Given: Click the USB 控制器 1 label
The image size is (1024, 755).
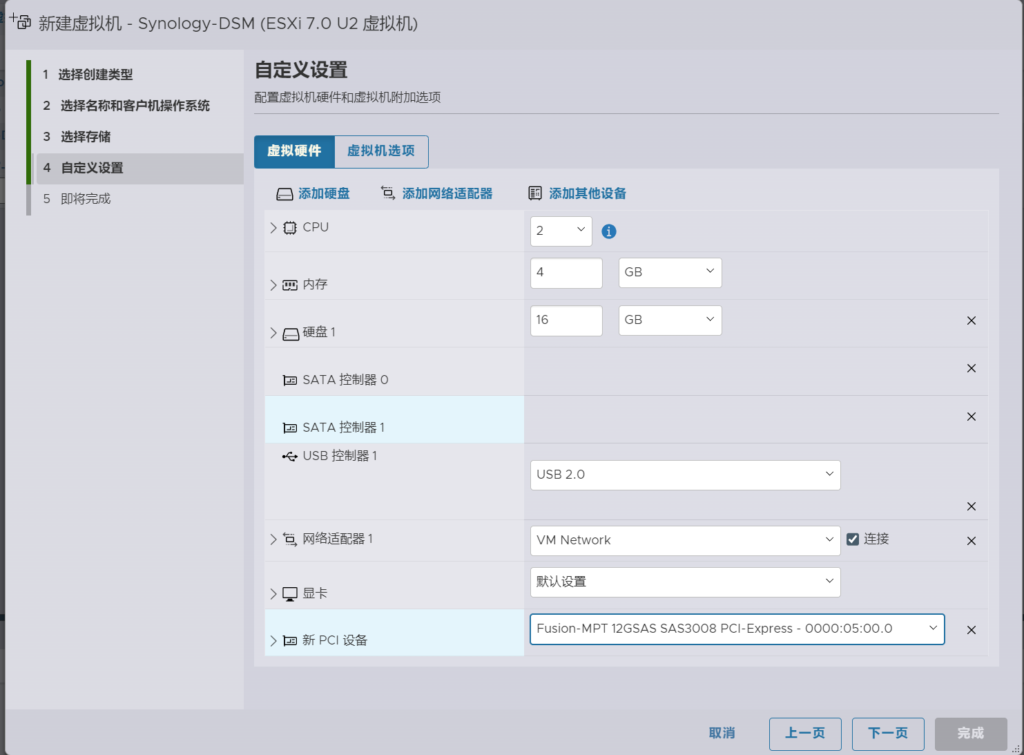Looking at the screenshot, I should pyautogui.click(x=340, y=456).
